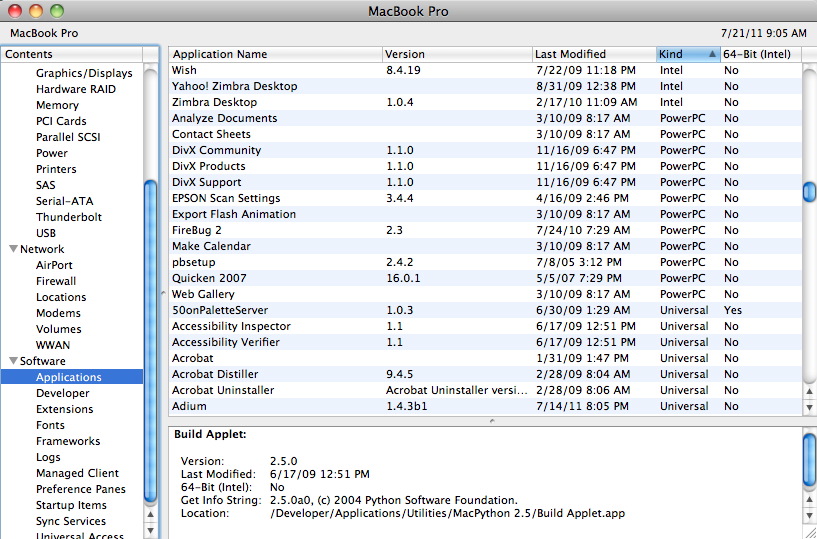Select PCI Cards in the sidebar
The height and width of the screenshot is (539, 817).
pos(61,121)
